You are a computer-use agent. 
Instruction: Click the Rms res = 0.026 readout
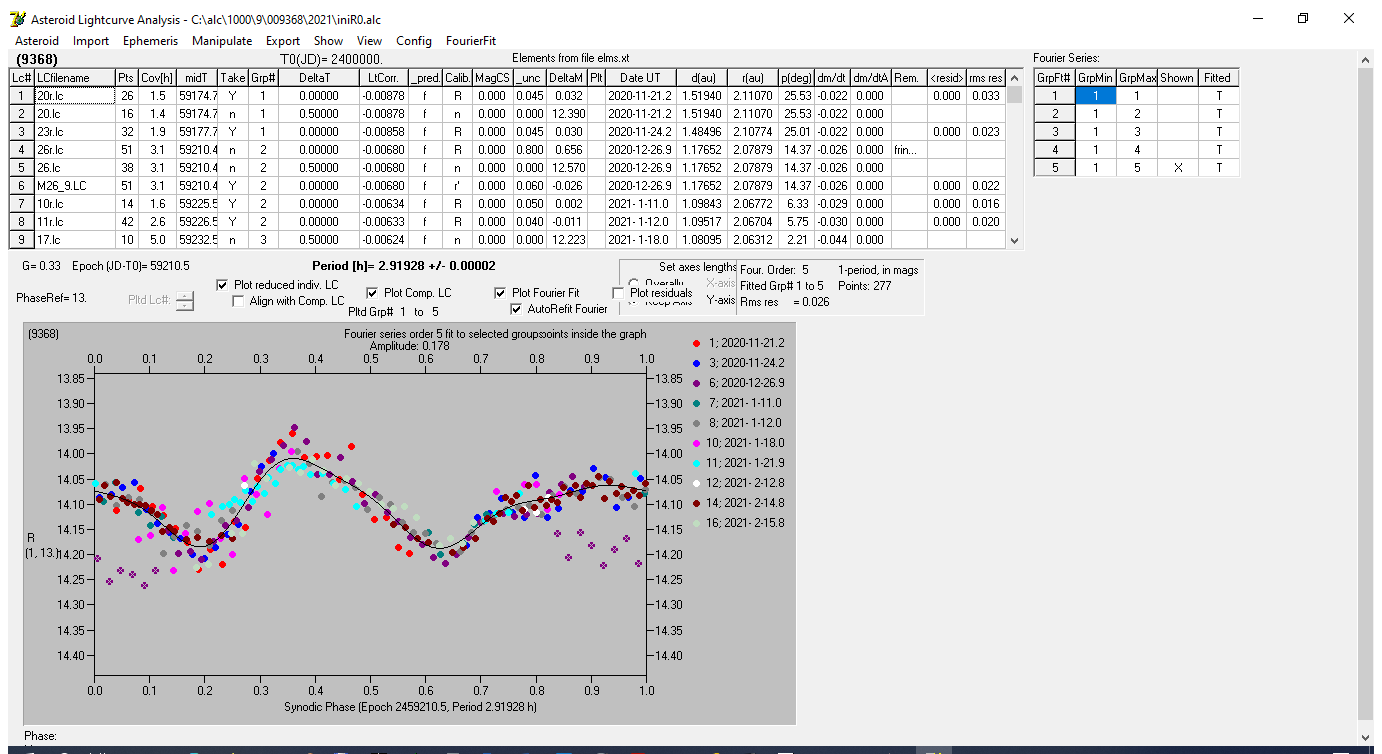tap(785, 302)
